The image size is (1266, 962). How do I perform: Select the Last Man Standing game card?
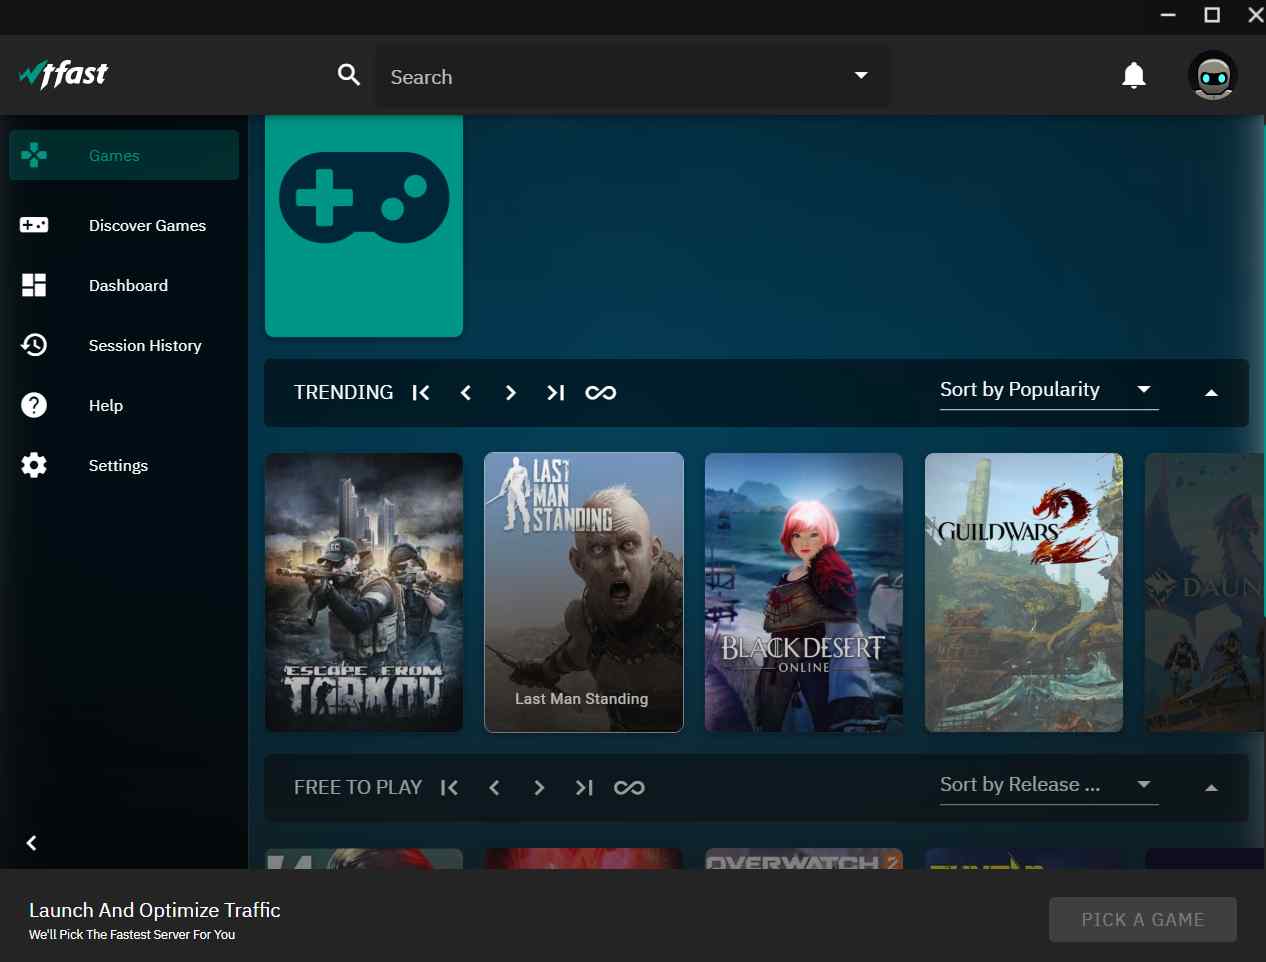584,592
